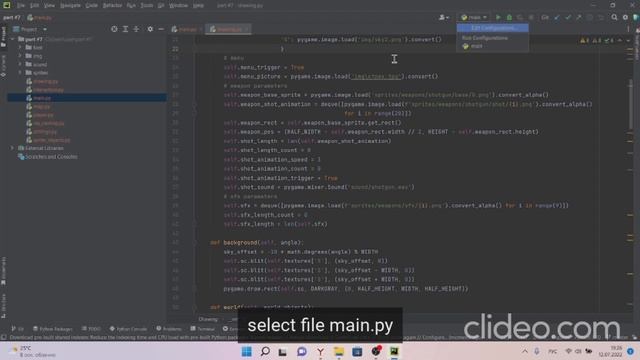Select drawing.py in project tree
Image resolution: width=640 pixels, height=360 pixels.
coord(42,81)
